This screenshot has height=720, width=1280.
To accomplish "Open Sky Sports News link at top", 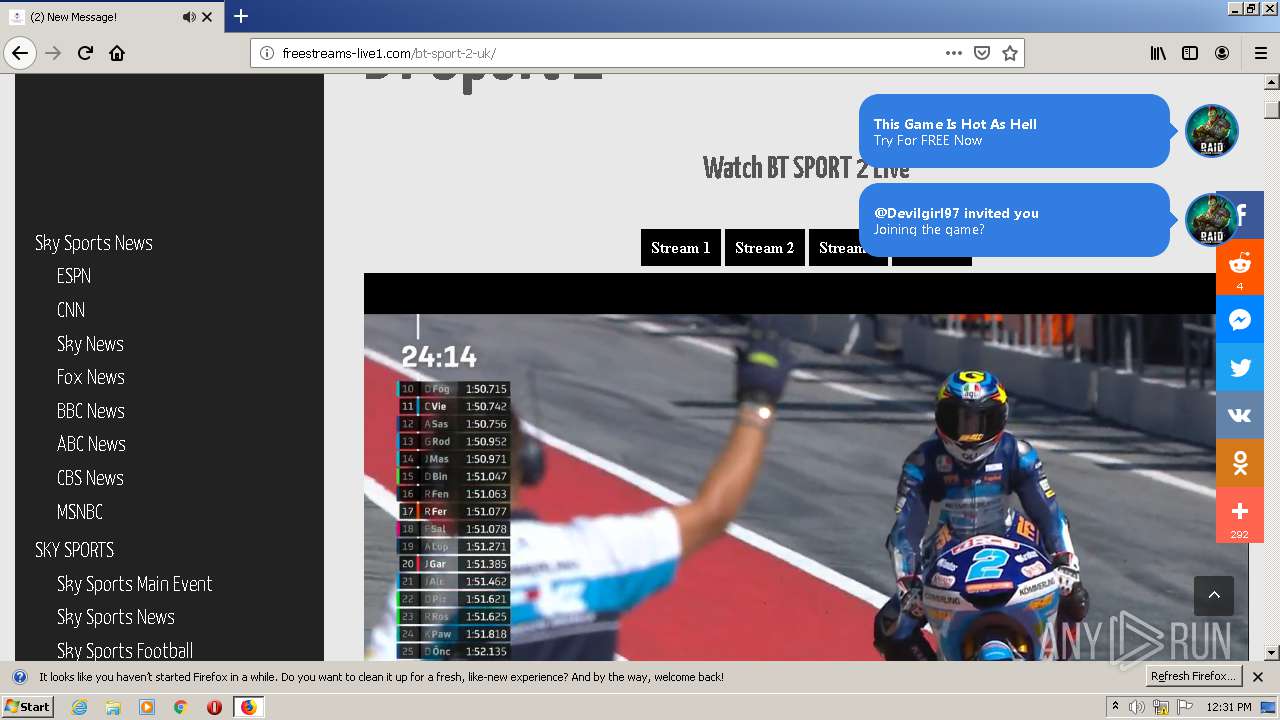I will [94, 243].
